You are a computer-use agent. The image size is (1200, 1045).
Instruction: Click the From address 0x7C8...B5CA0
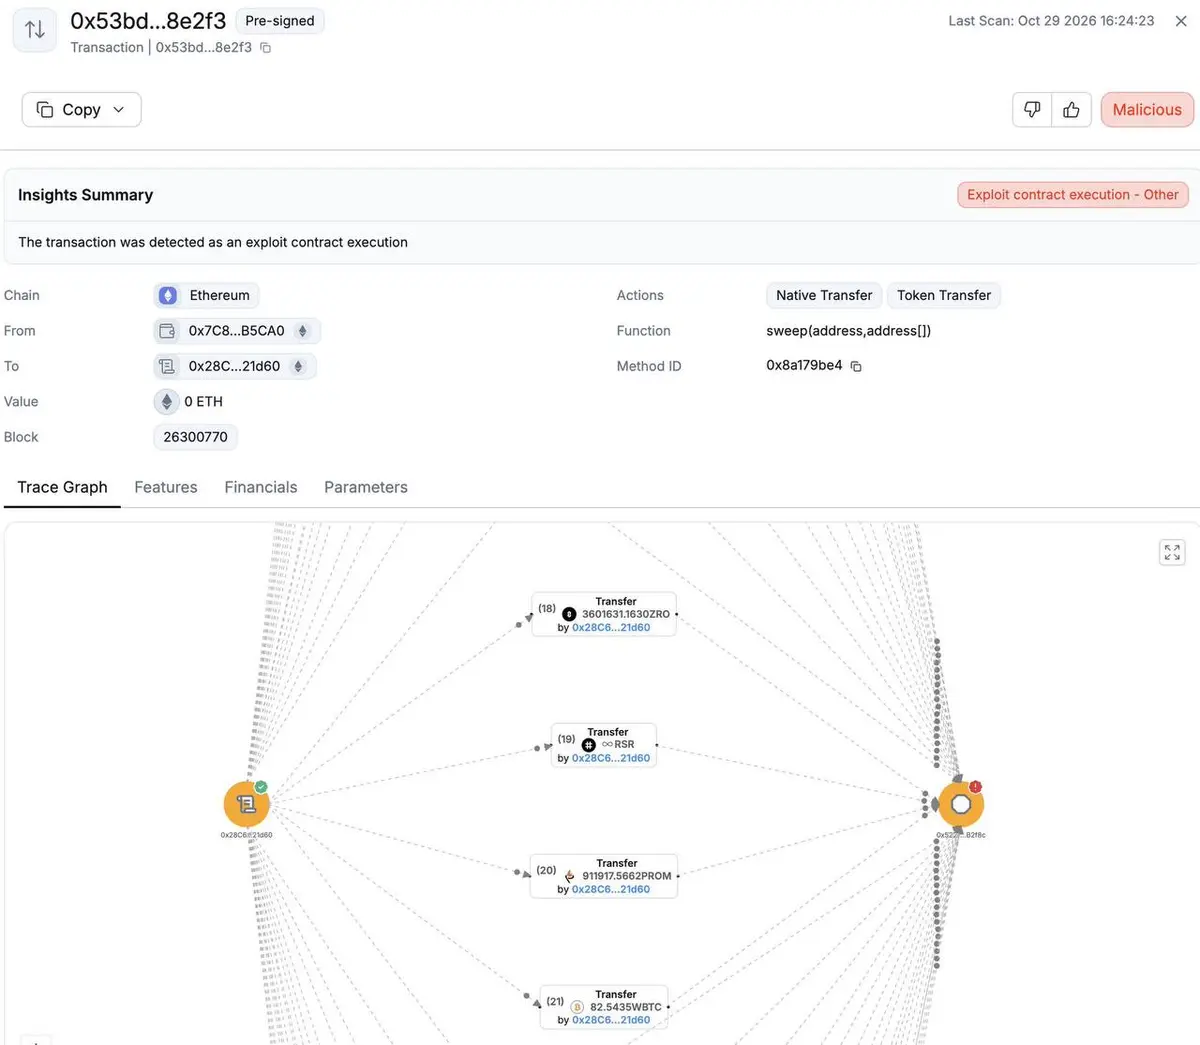[x=237, y=331]
